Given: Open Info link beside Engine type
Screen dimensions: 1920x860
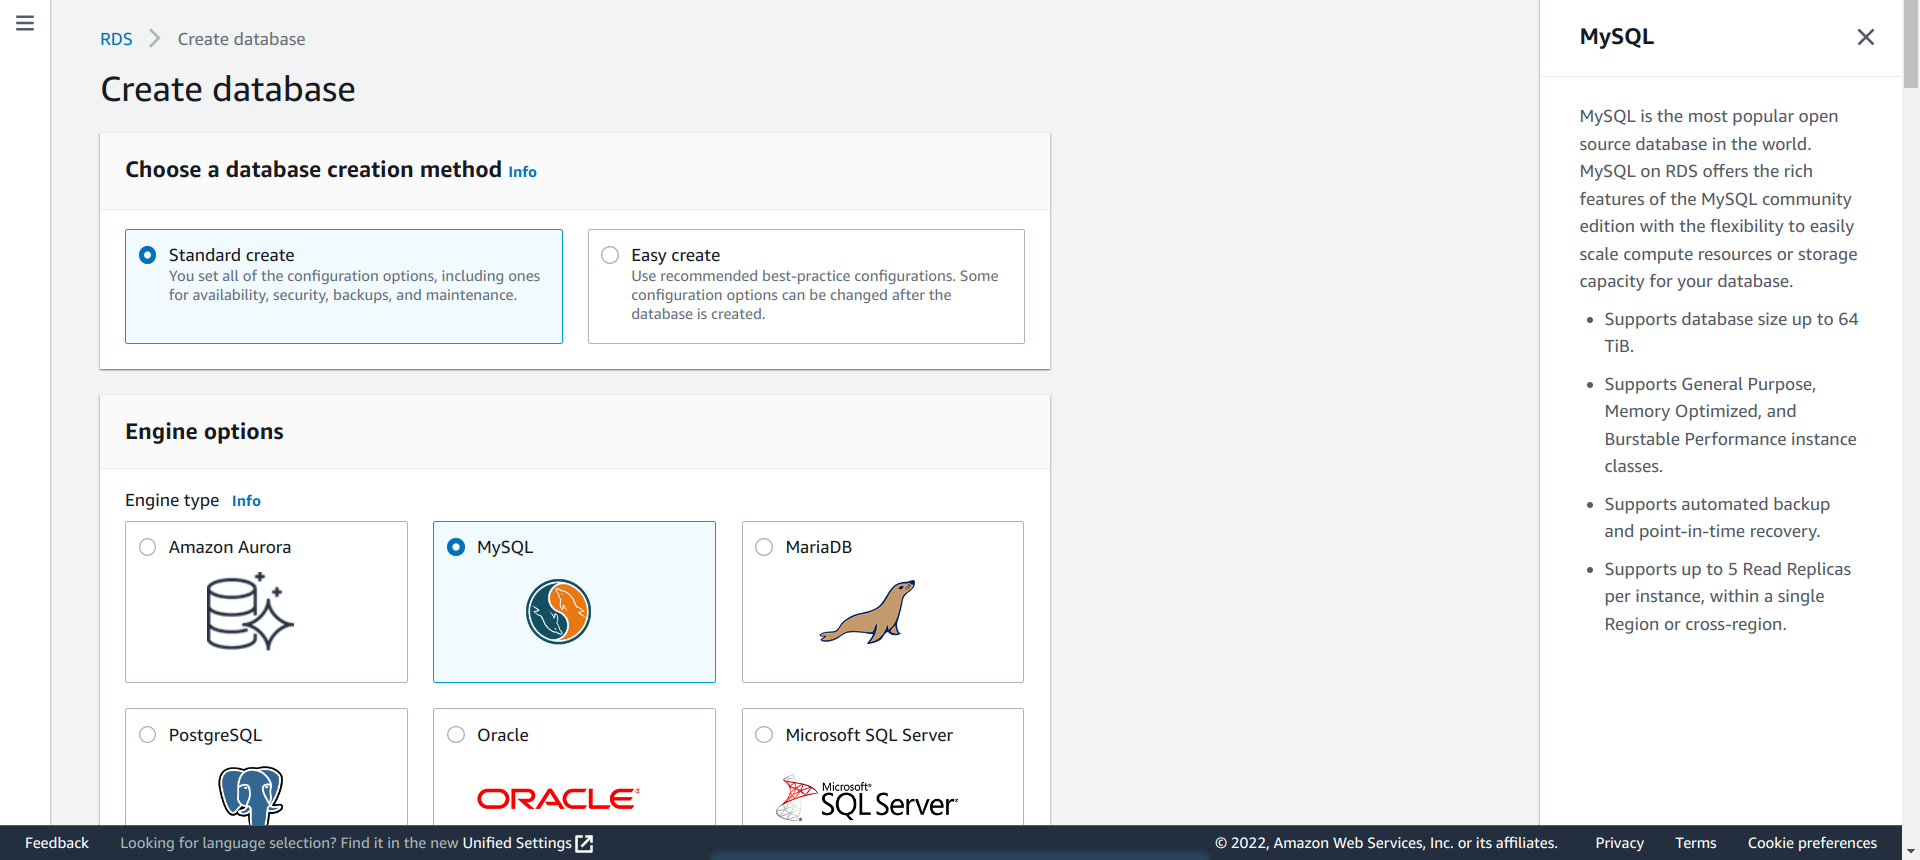Looking at the screenshot, I should (246, 501).
